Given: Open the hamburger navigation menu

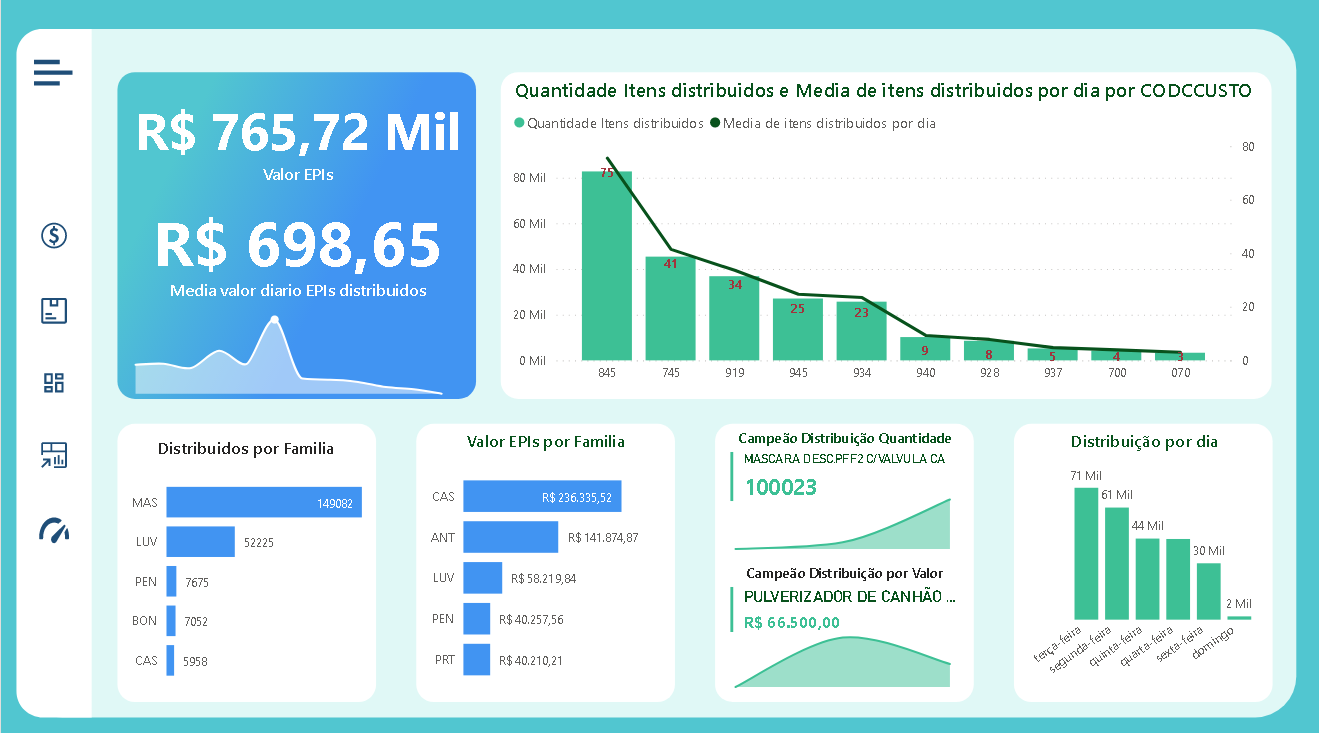Looking at the screenshot, I should pos(53,73).
